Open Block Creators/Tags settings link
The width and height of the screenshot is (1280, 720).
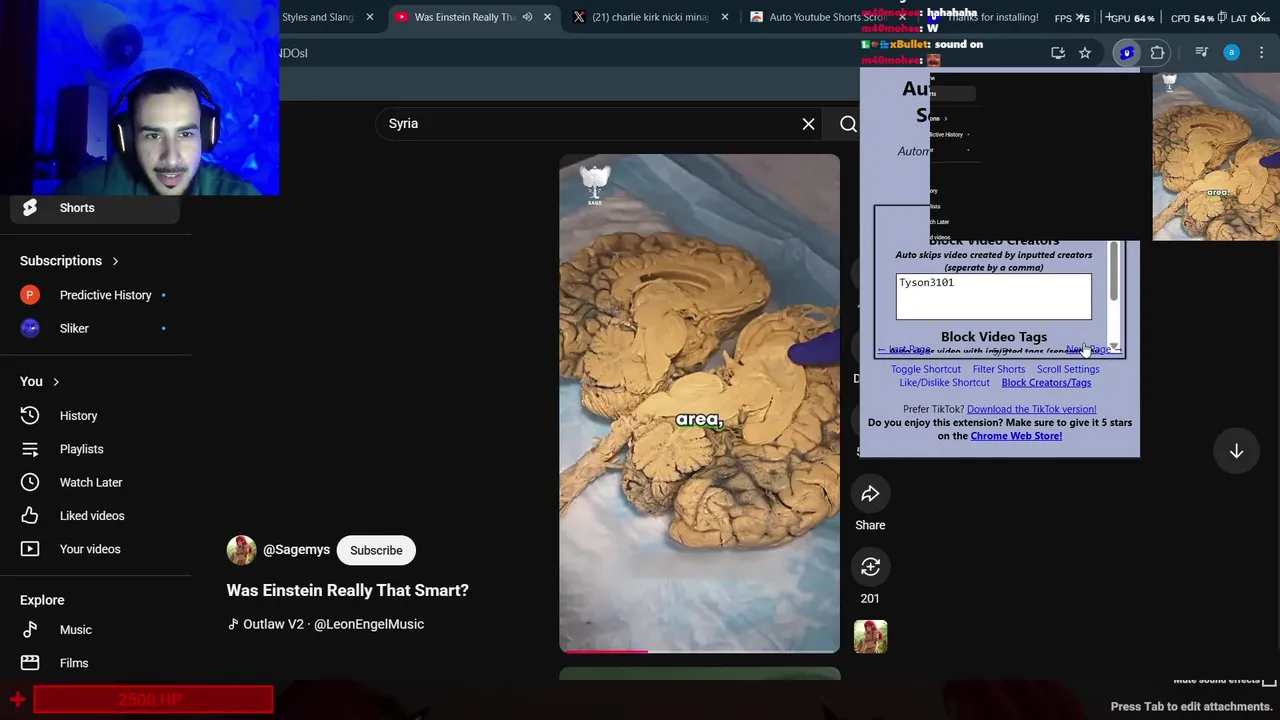(1046, 382)
